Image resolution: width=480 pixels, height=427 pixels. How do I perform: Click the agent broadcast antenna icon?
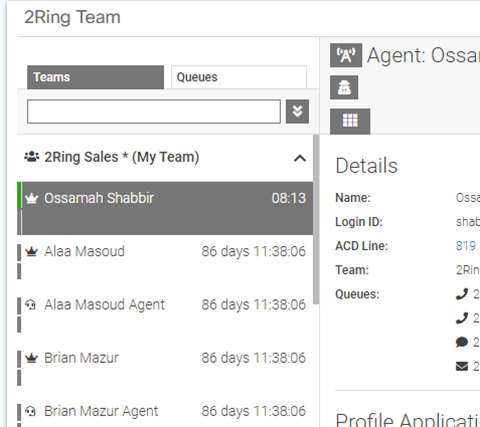point(346,55)
